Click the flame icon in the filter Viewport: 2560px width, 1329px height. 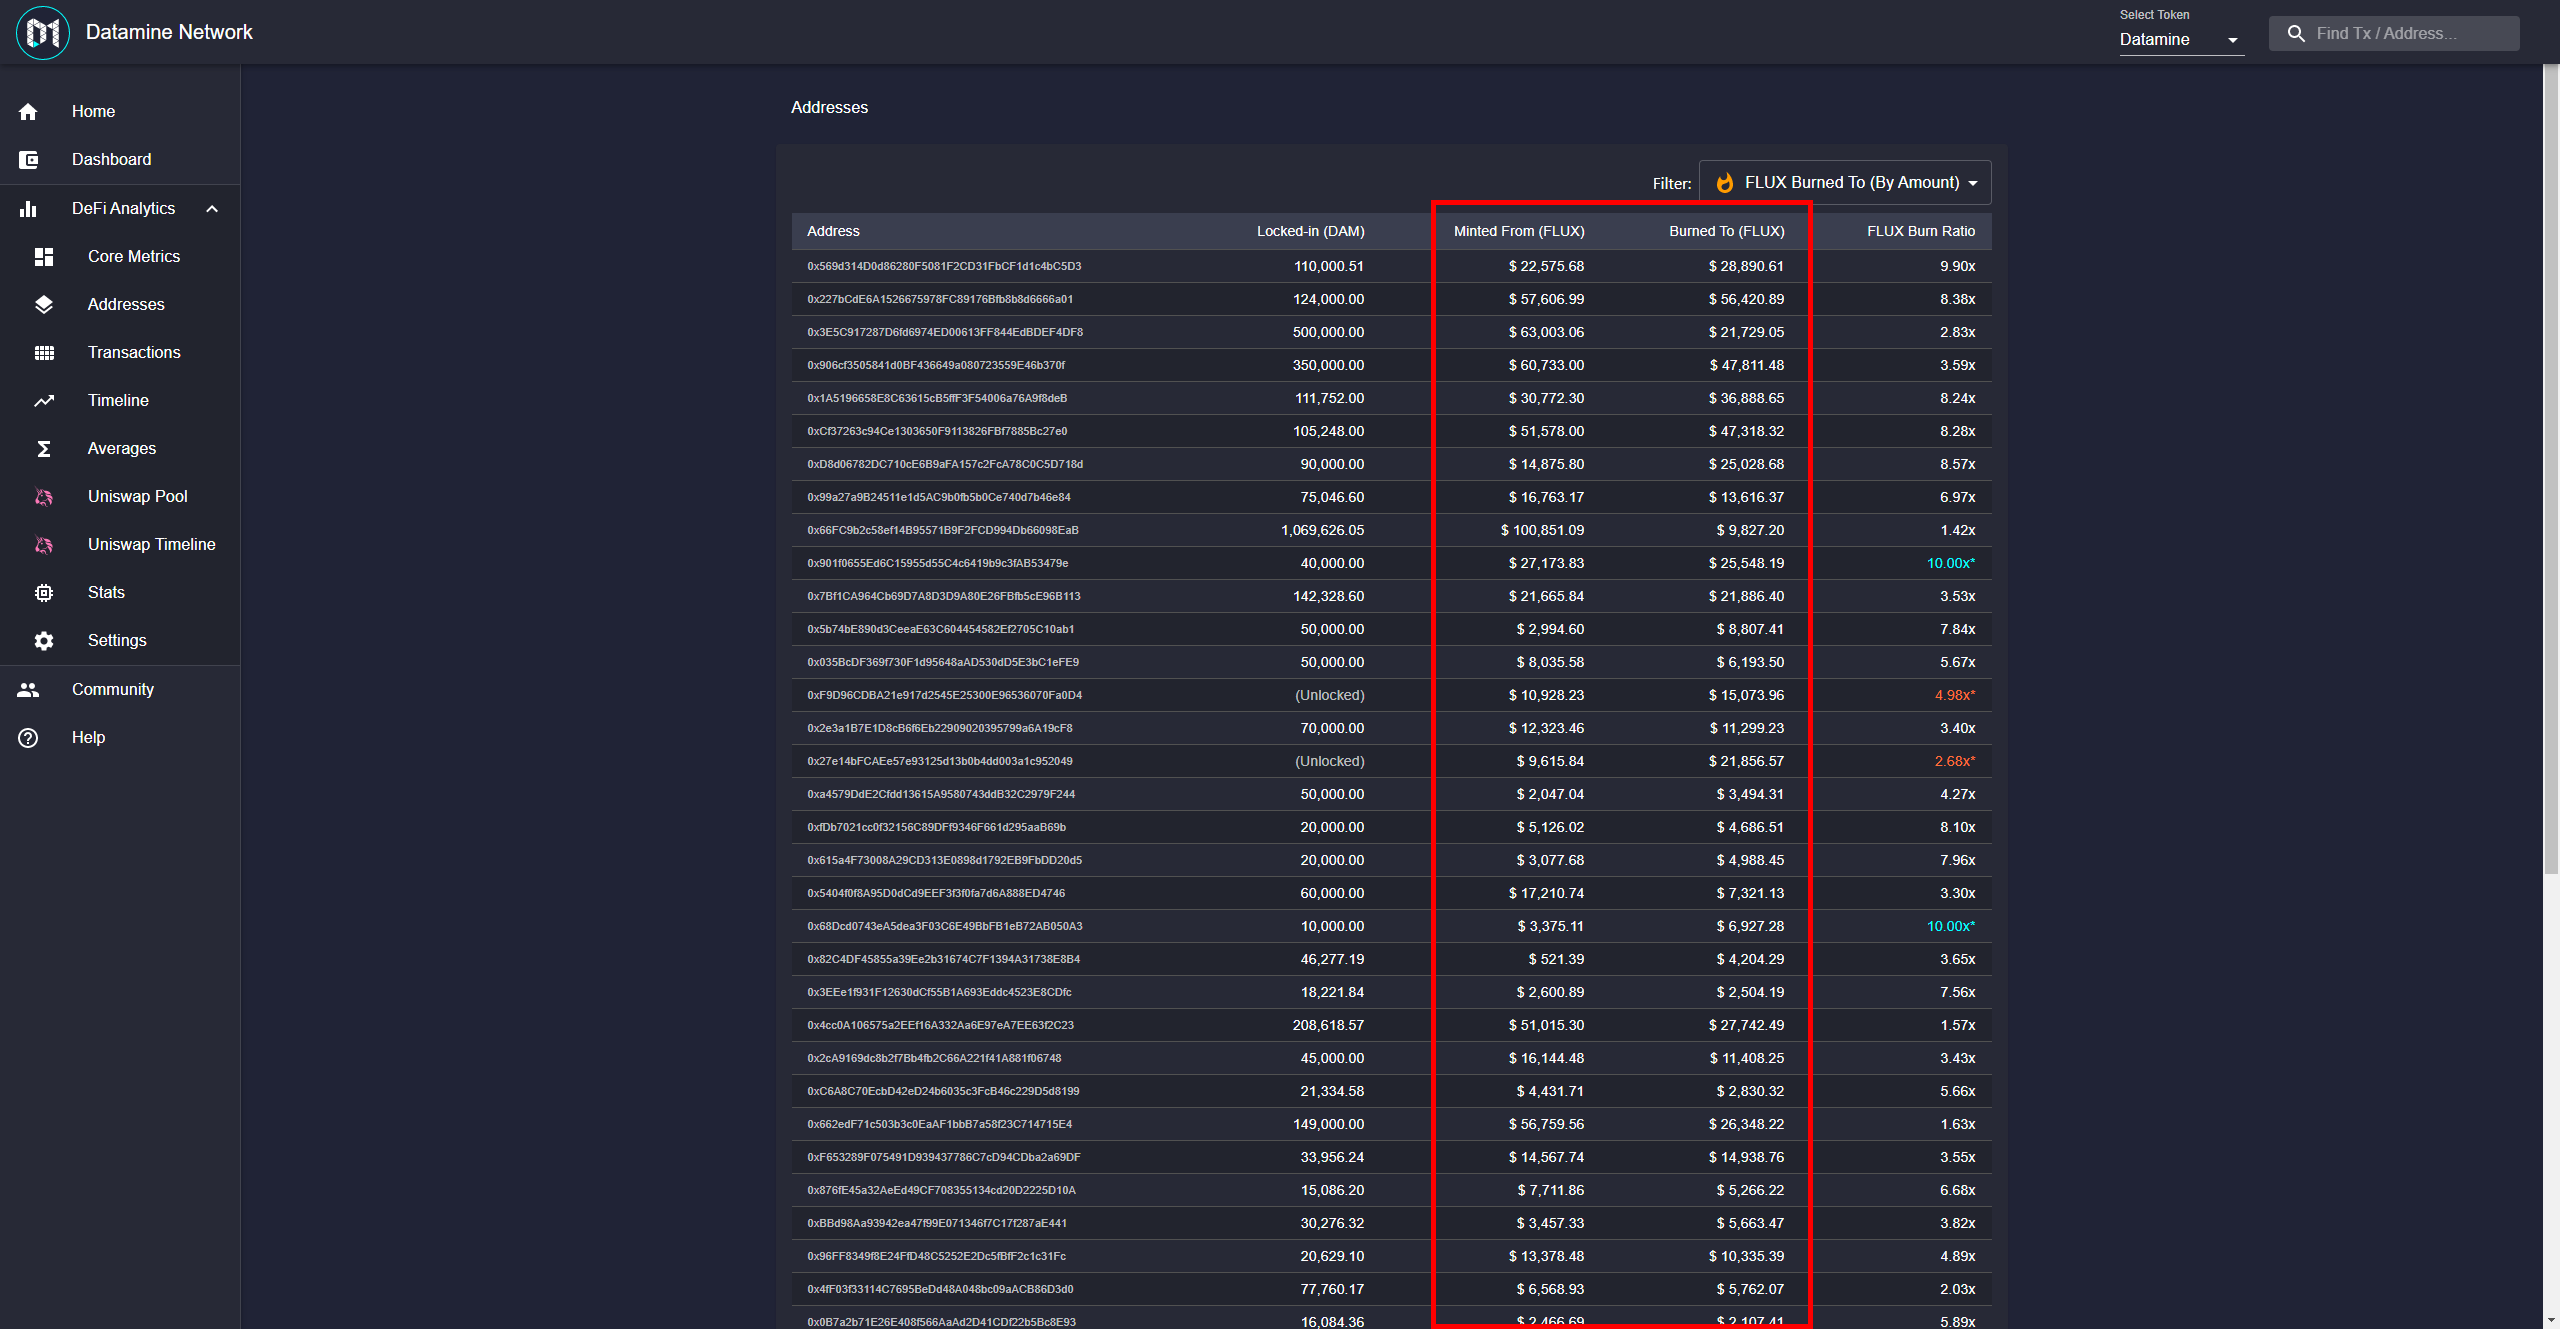tap(1725, 182)
